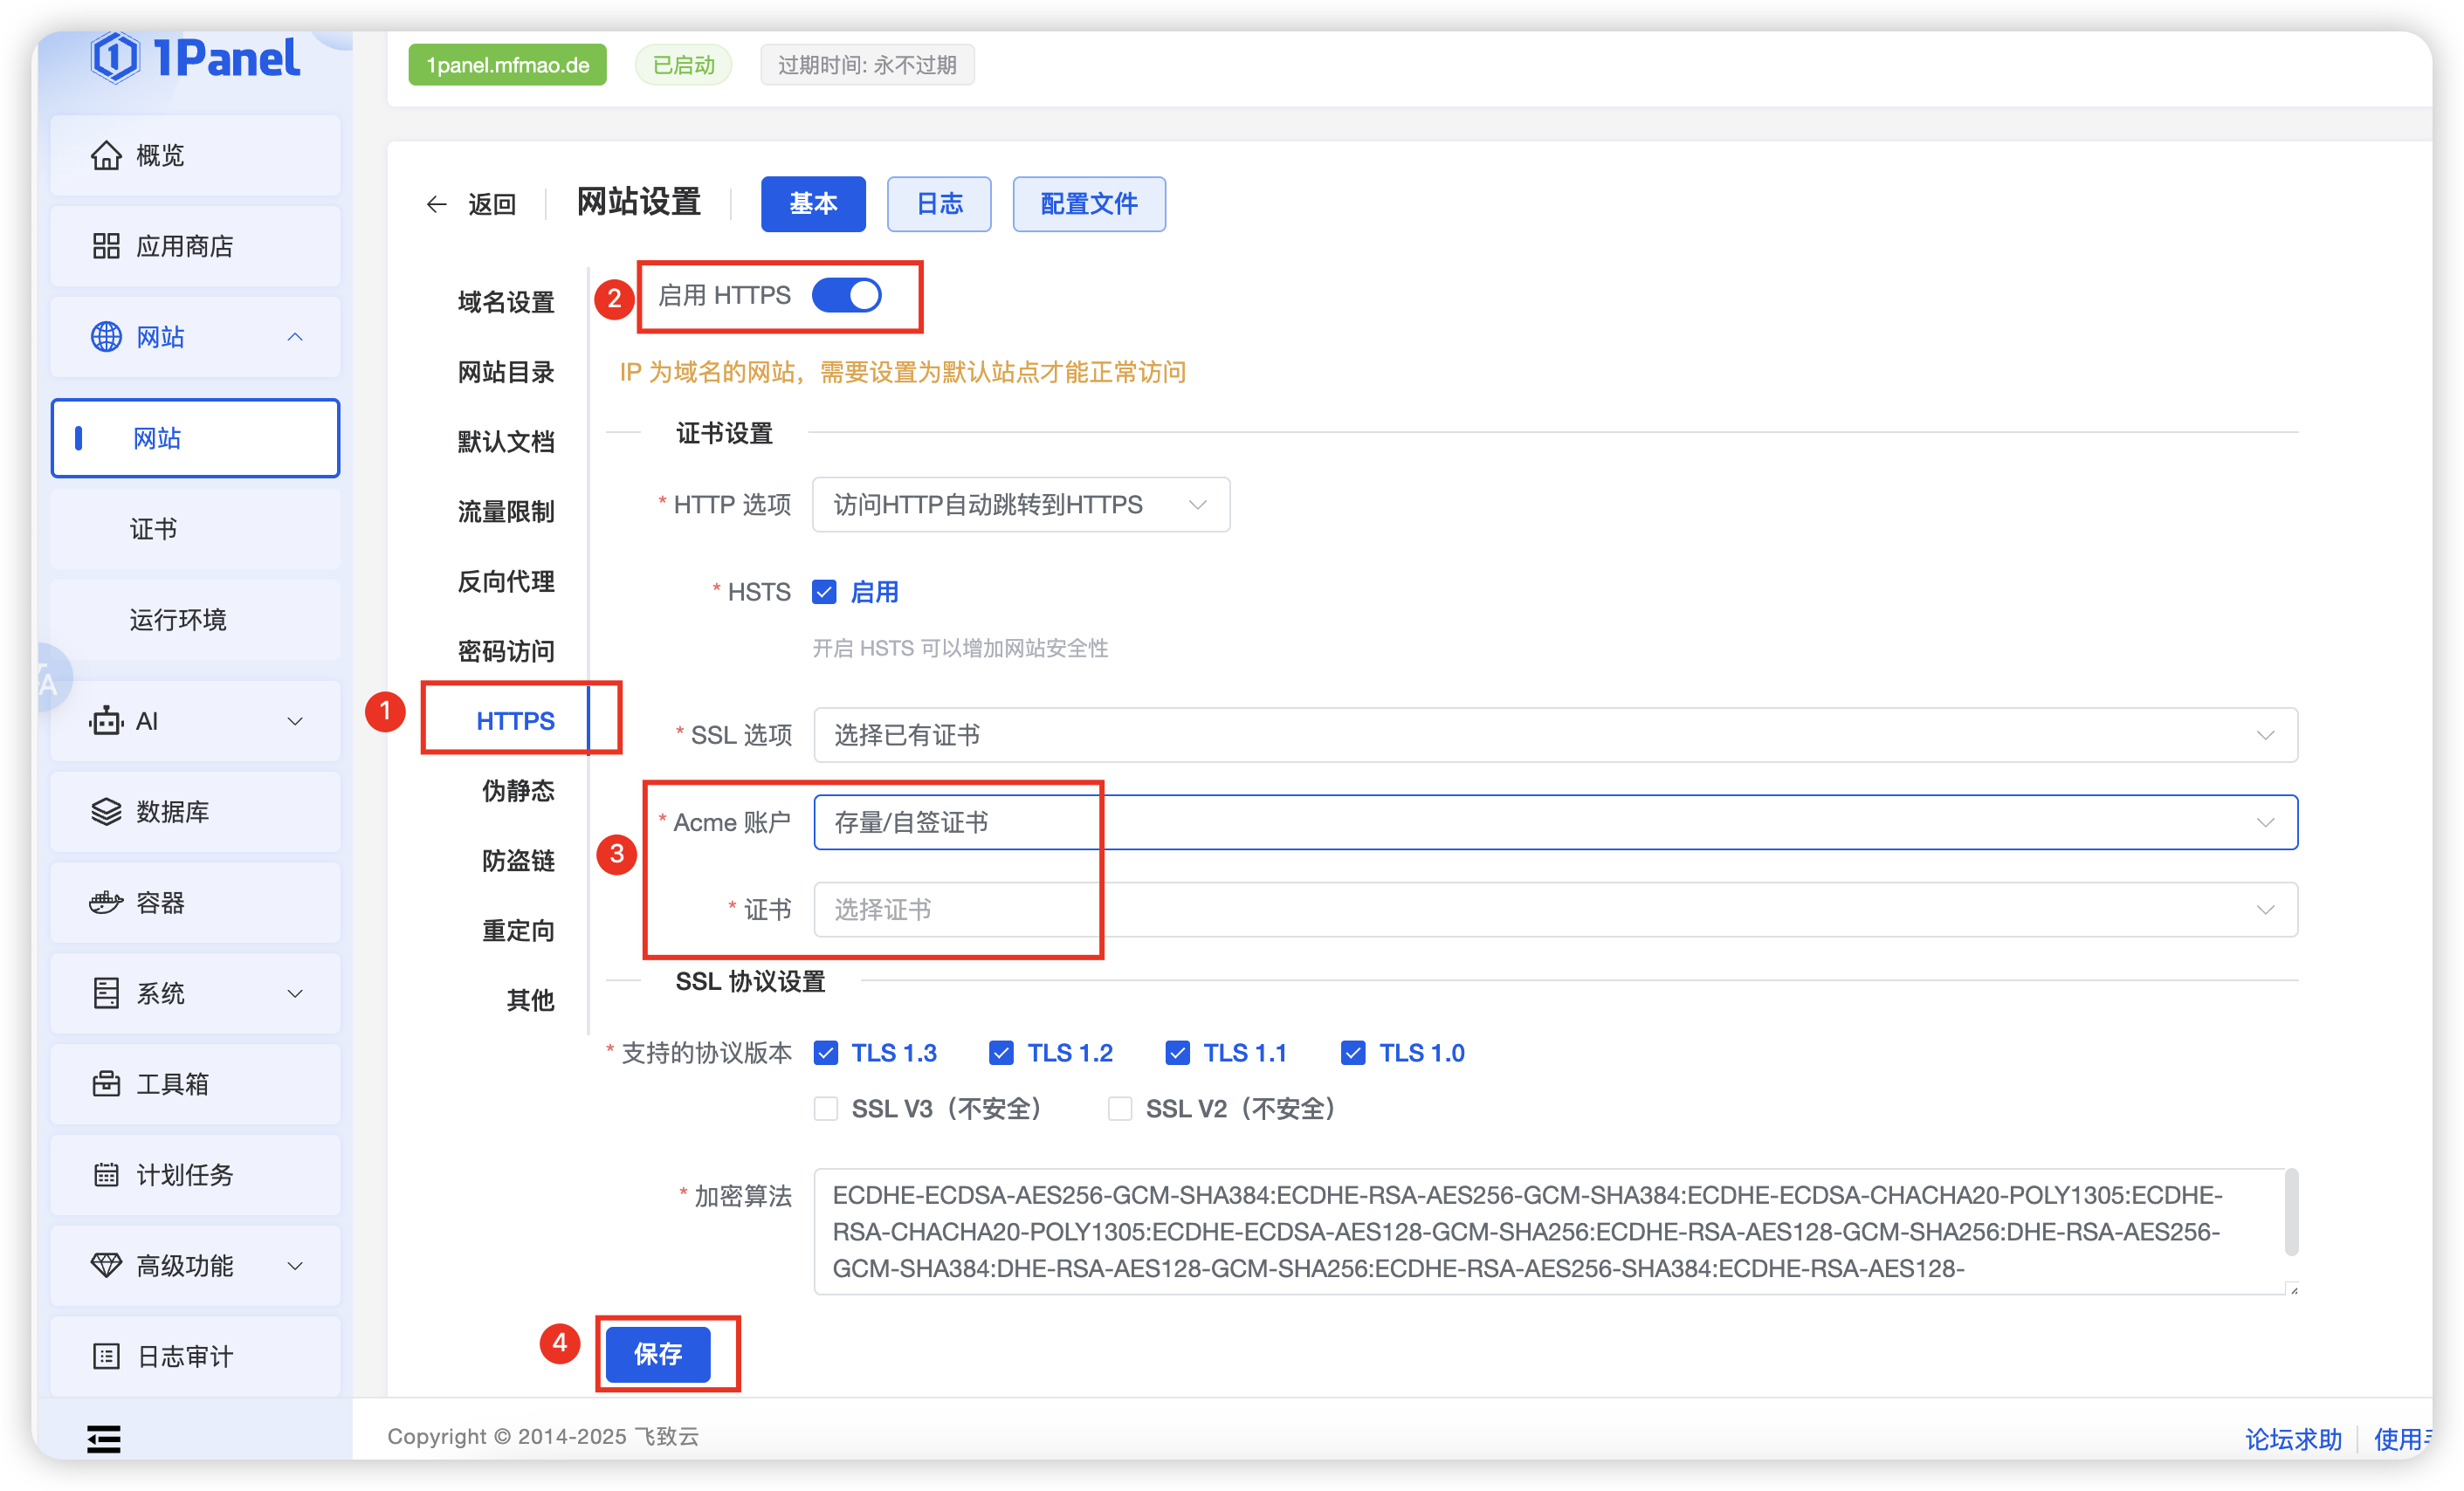Click the home icon beside 概览
Image resolution: width=2464 pixels, height=1491 pixels.
pos(106,155)
